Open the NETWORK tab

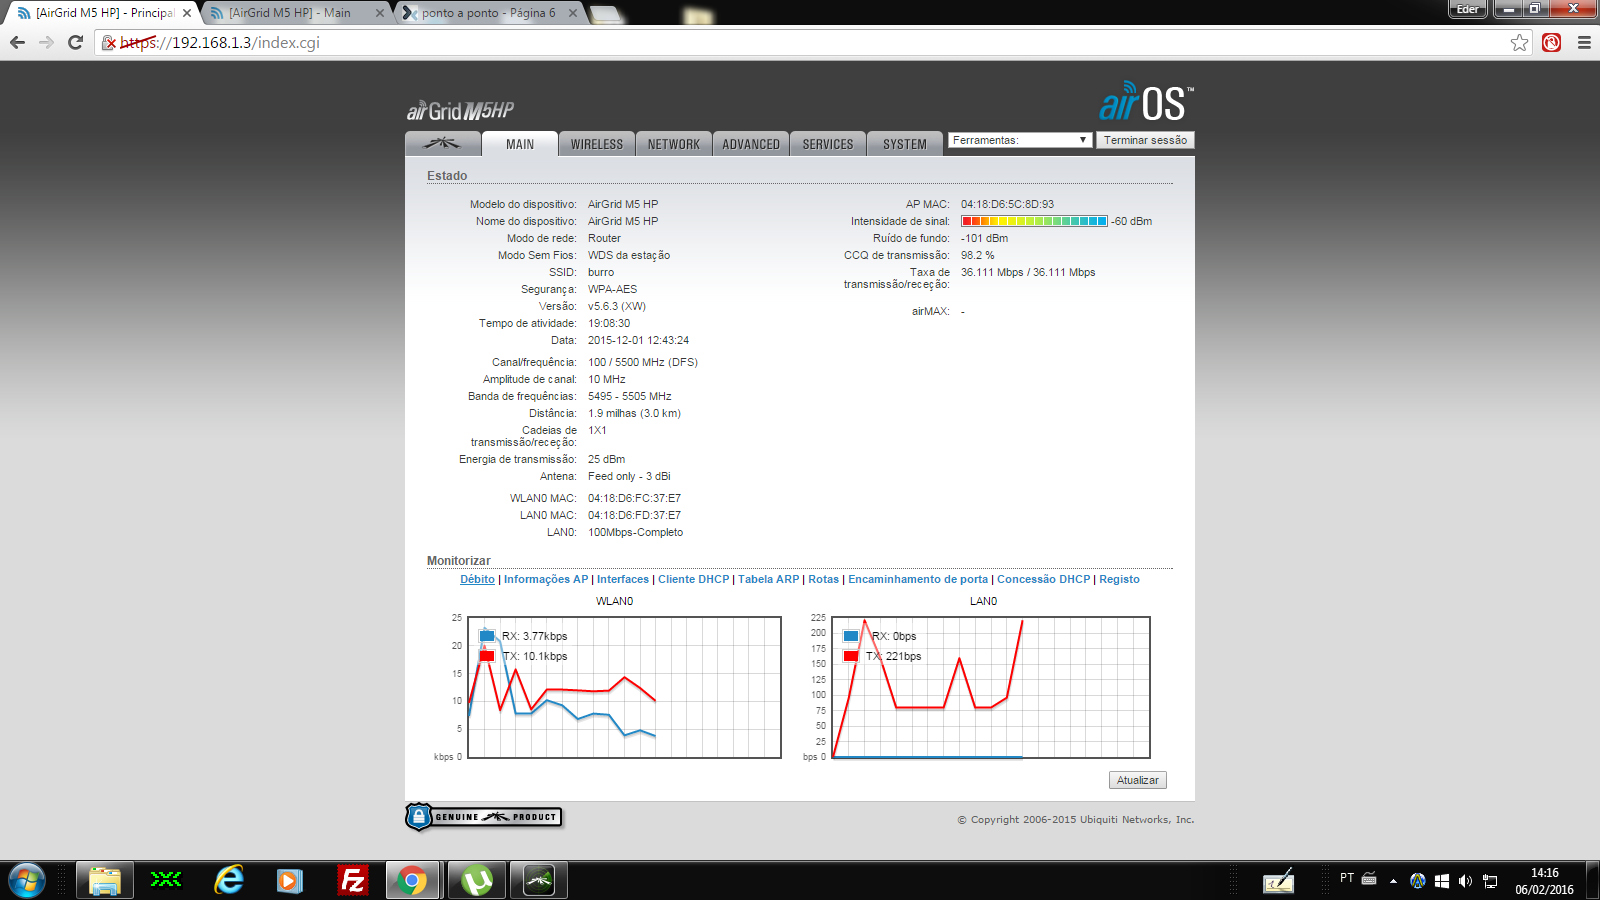pos(674,144)
